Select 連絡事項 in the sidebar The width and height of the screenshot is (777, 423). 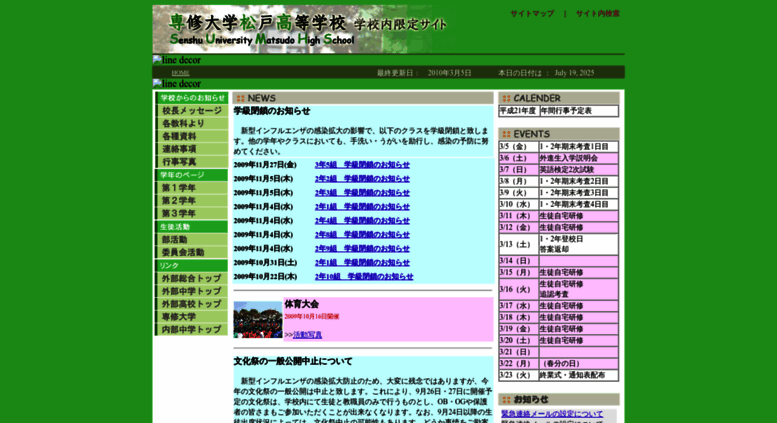point(192,149)
